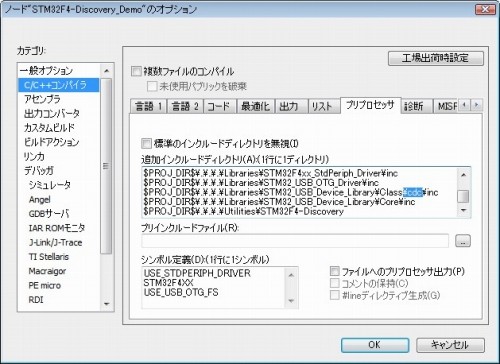Click STM32_USB_OTG_Driver include path line
500x364 pixels.
pos(261,183)
